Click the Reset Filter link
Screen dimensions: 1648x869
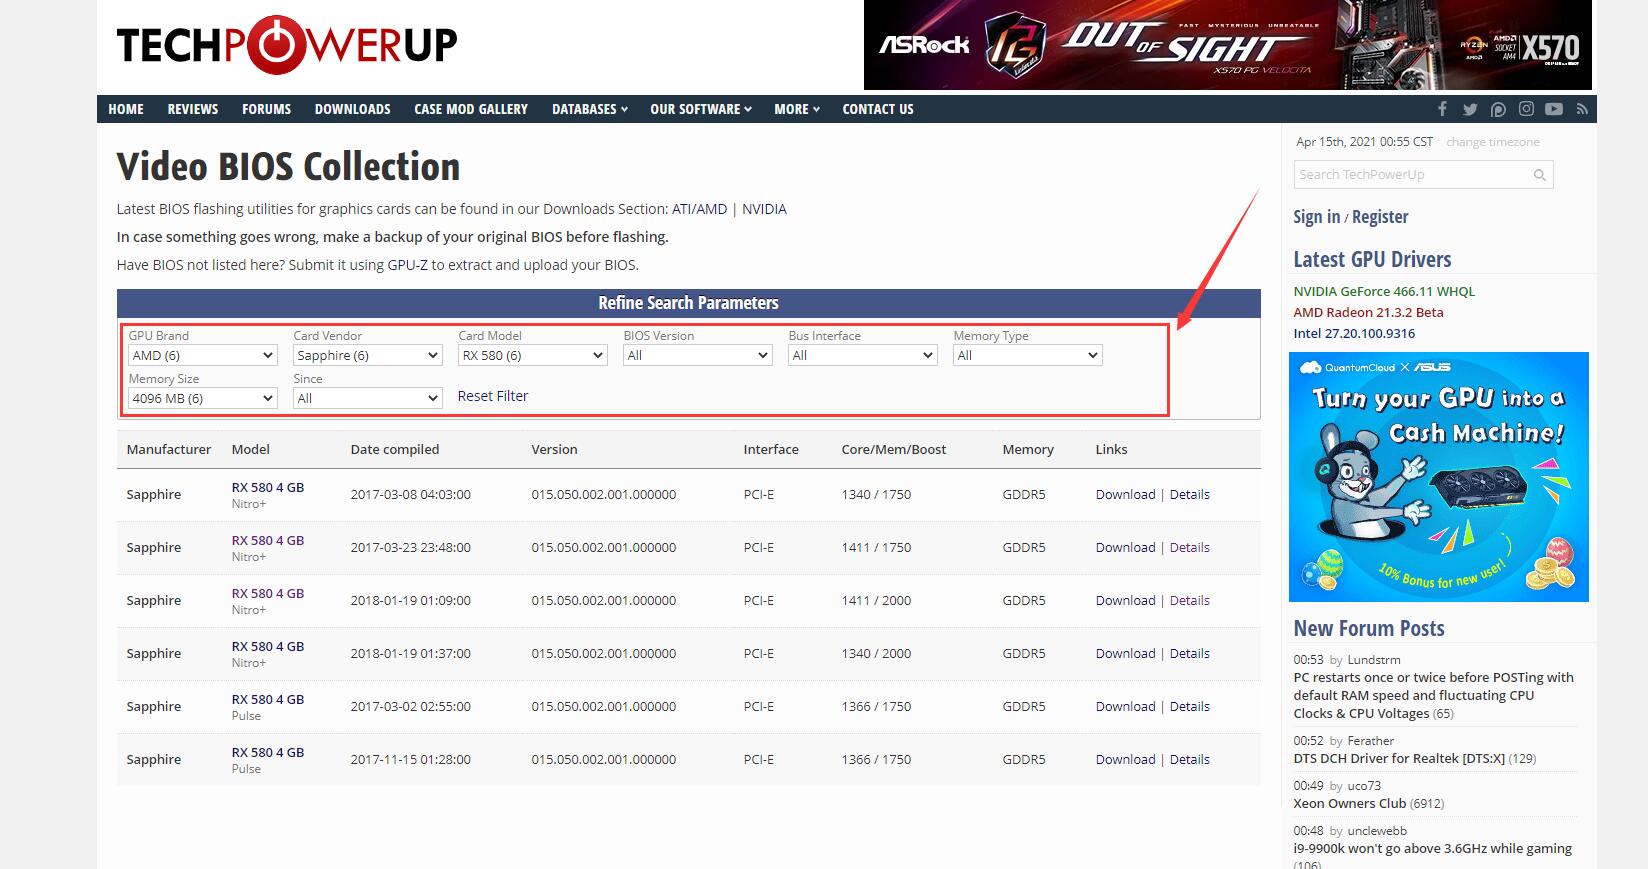(x=493, y=396)
